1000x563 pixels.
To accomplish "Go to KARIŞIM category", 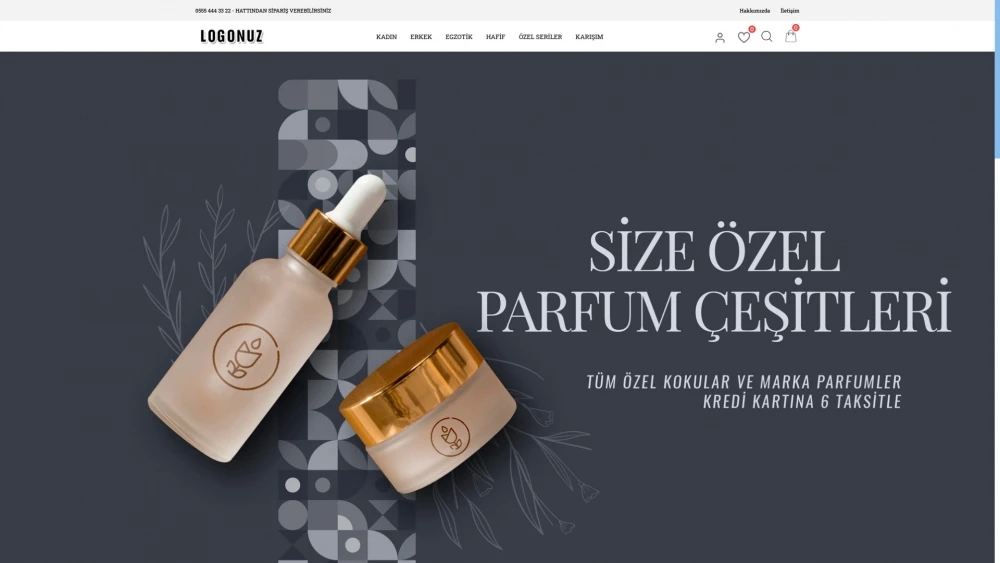I will click(x=589, y=37).
